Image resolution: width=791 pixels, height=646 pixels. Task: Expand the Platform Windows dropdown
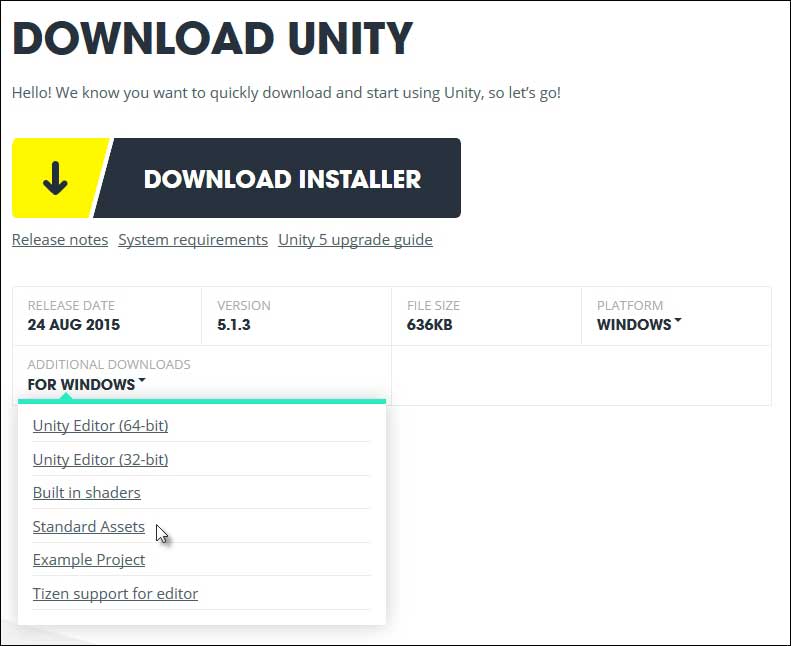(639, 324)
